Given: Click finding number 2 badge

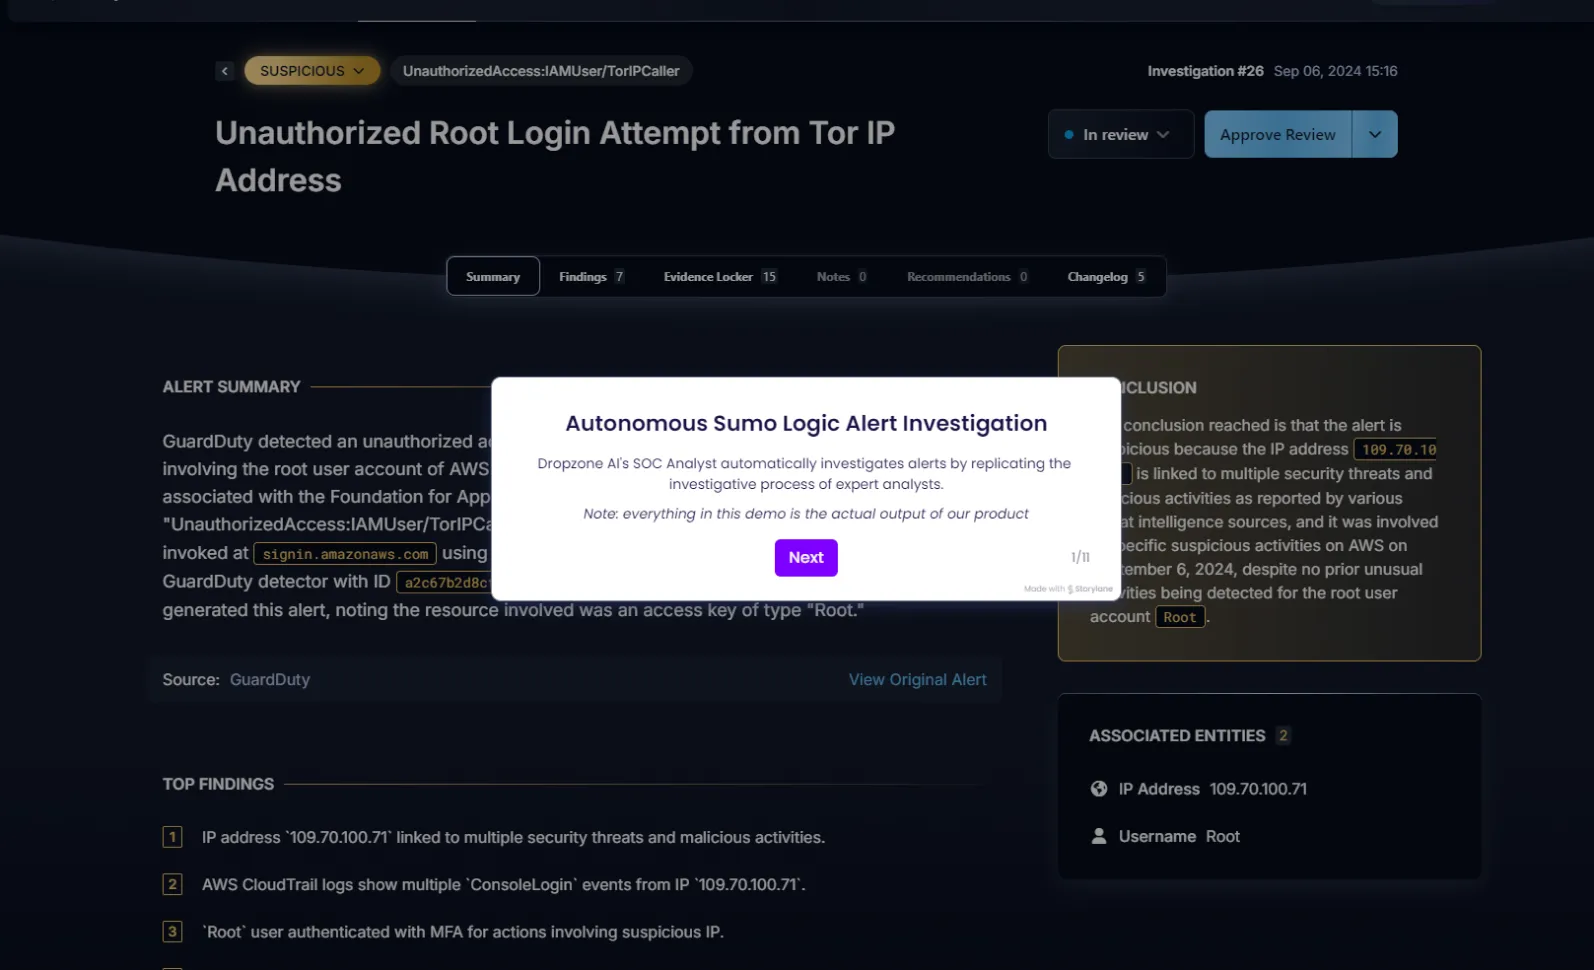Looking at the screenshot, I should 172,884.
